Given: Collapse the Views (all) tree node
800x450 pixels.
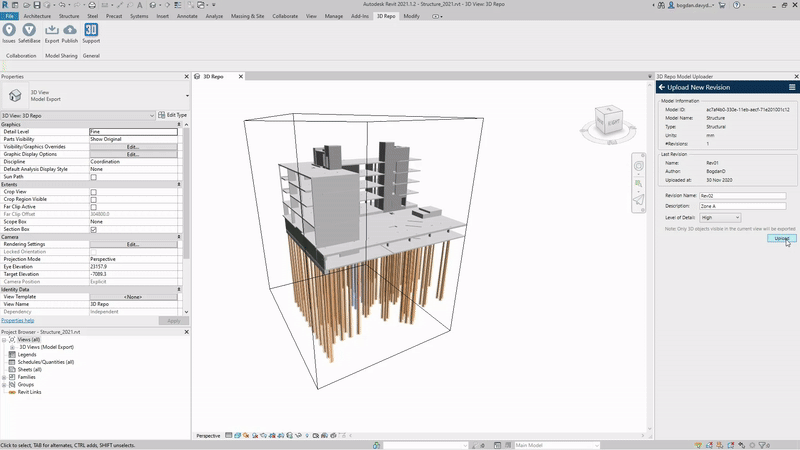Looking at the screenshot, I should [x=4, y=340].
